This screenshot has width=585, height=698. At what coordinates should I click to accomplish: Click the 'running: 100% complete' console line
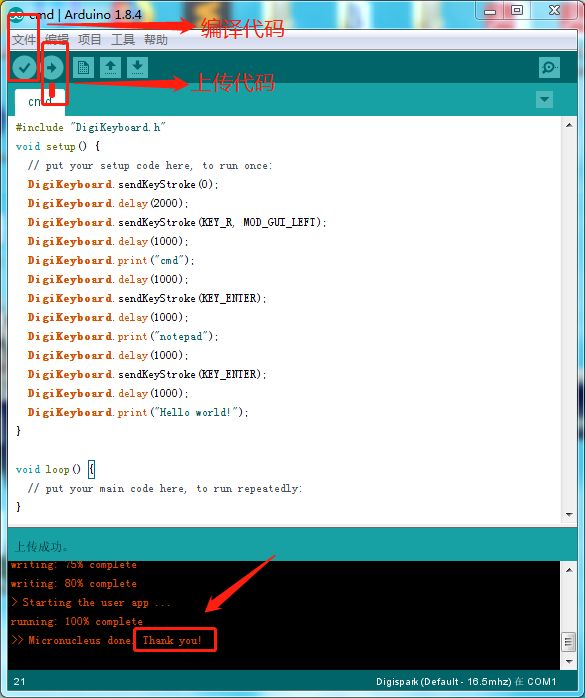(77, 621)
